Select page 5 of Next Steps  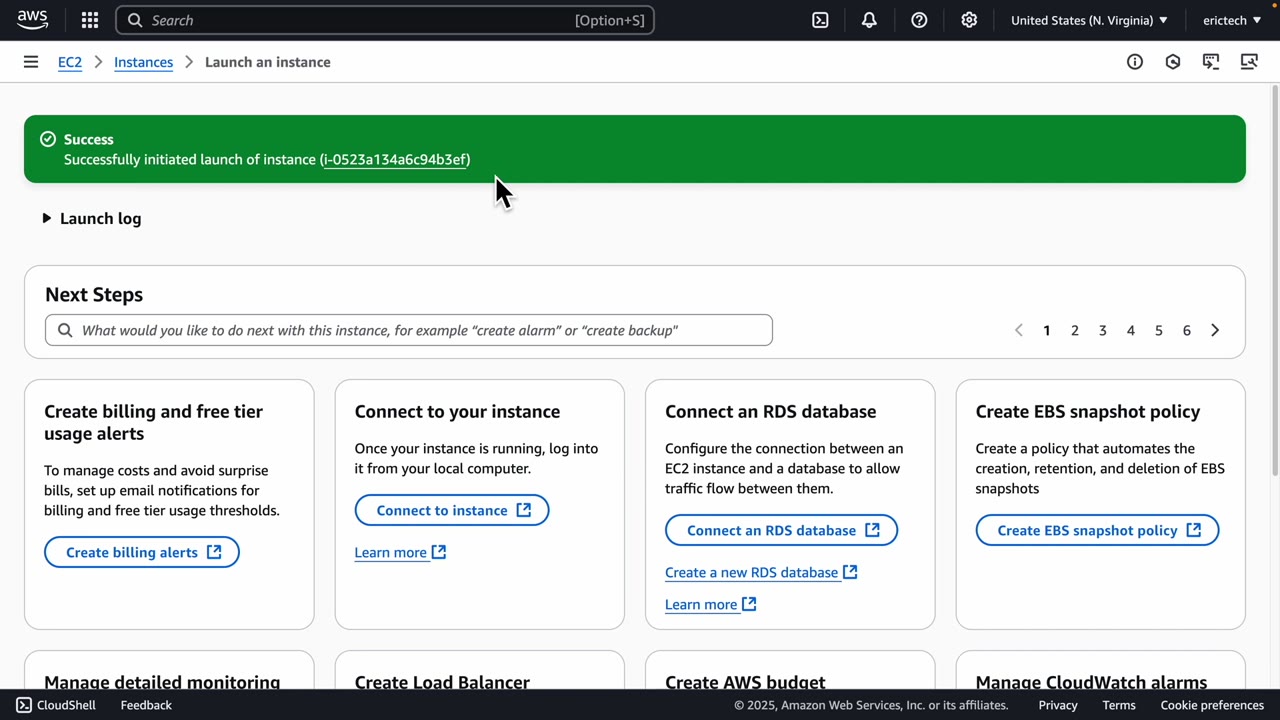tap(1159, 330)
